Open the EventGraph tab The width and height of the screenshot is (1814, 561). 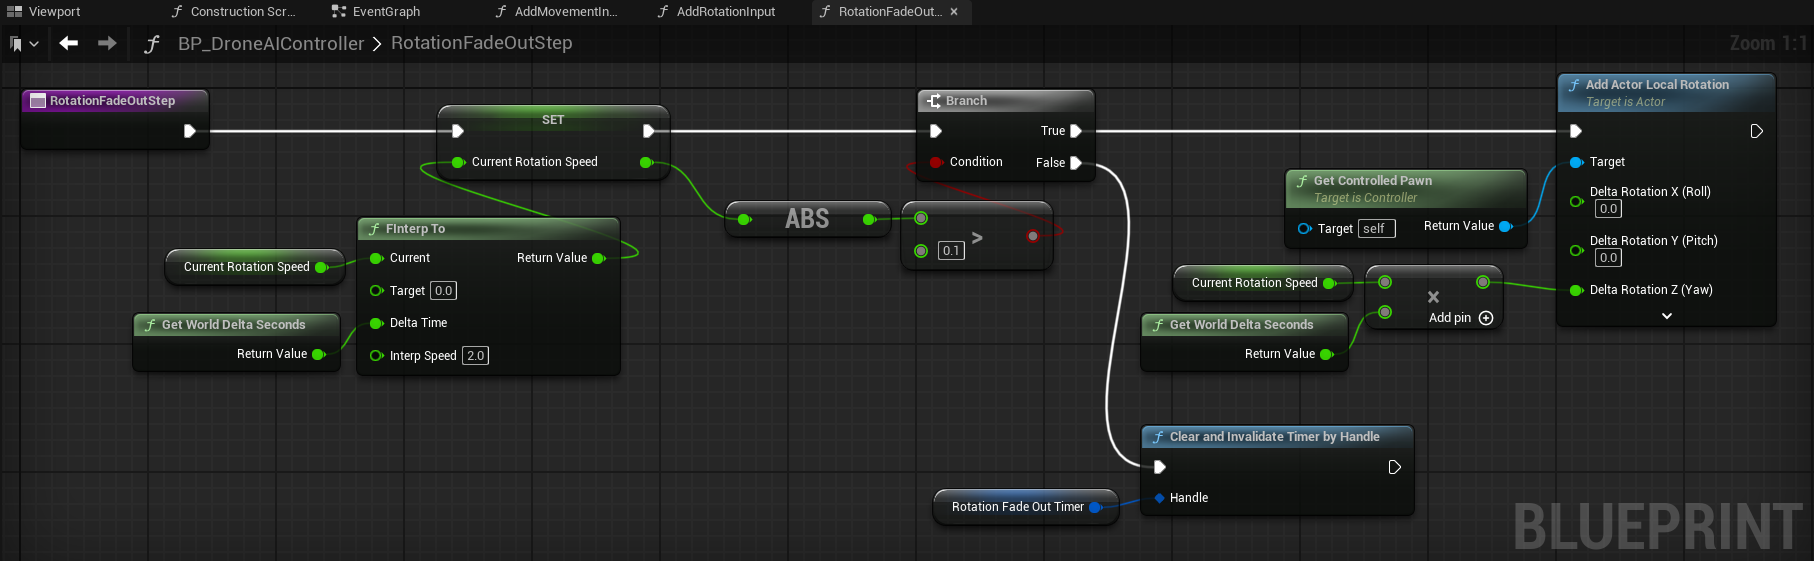click(385, 12)
